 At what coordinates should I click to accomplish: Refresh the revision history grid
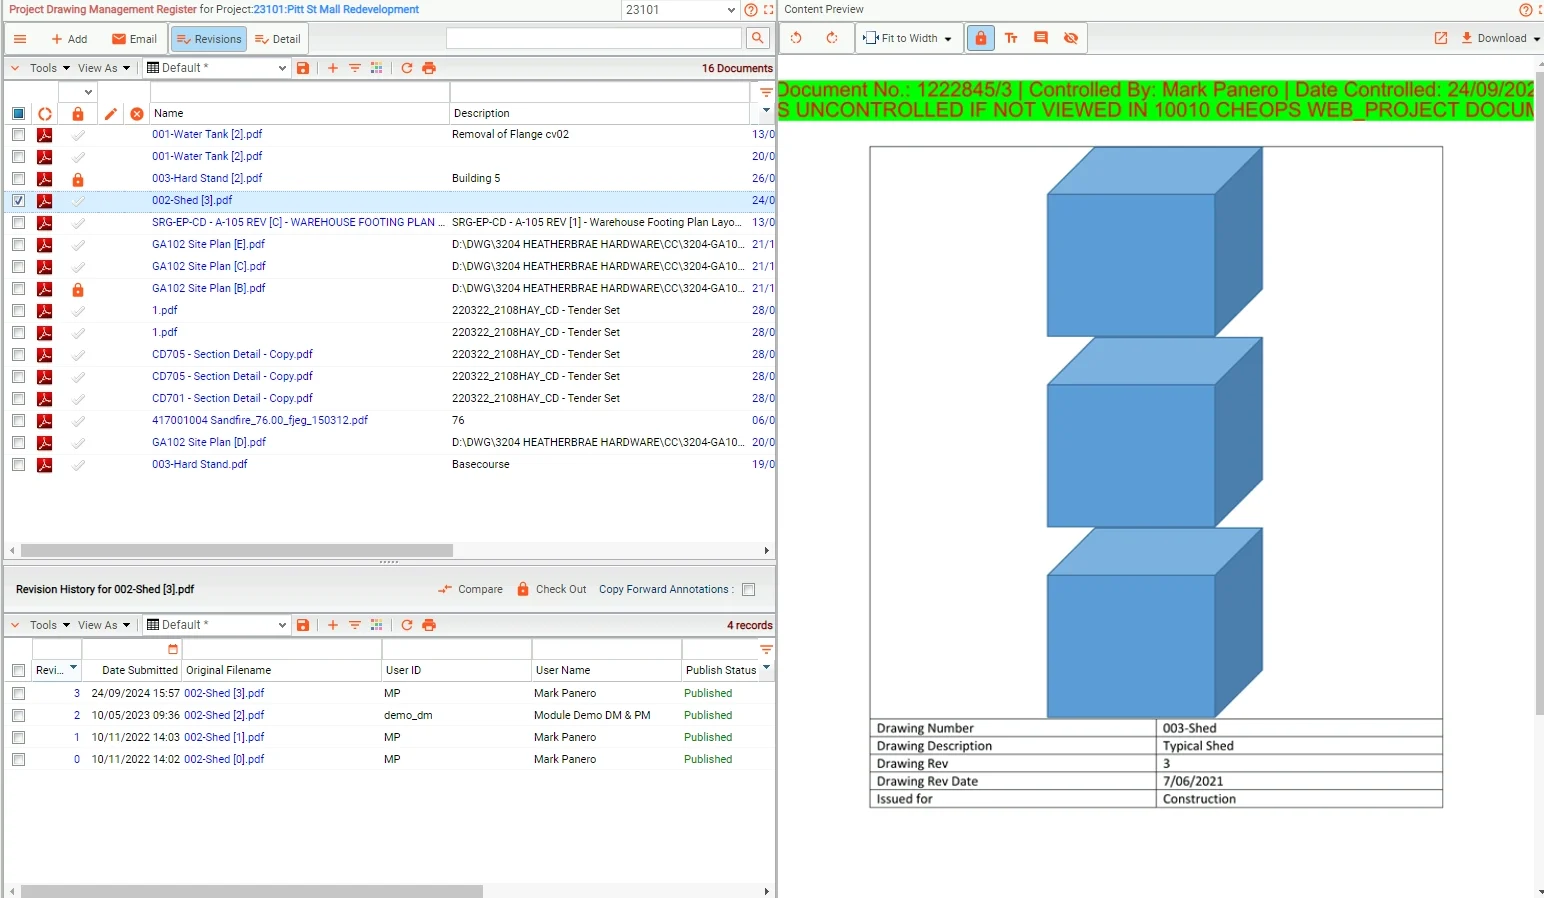[x=407, y=625]
